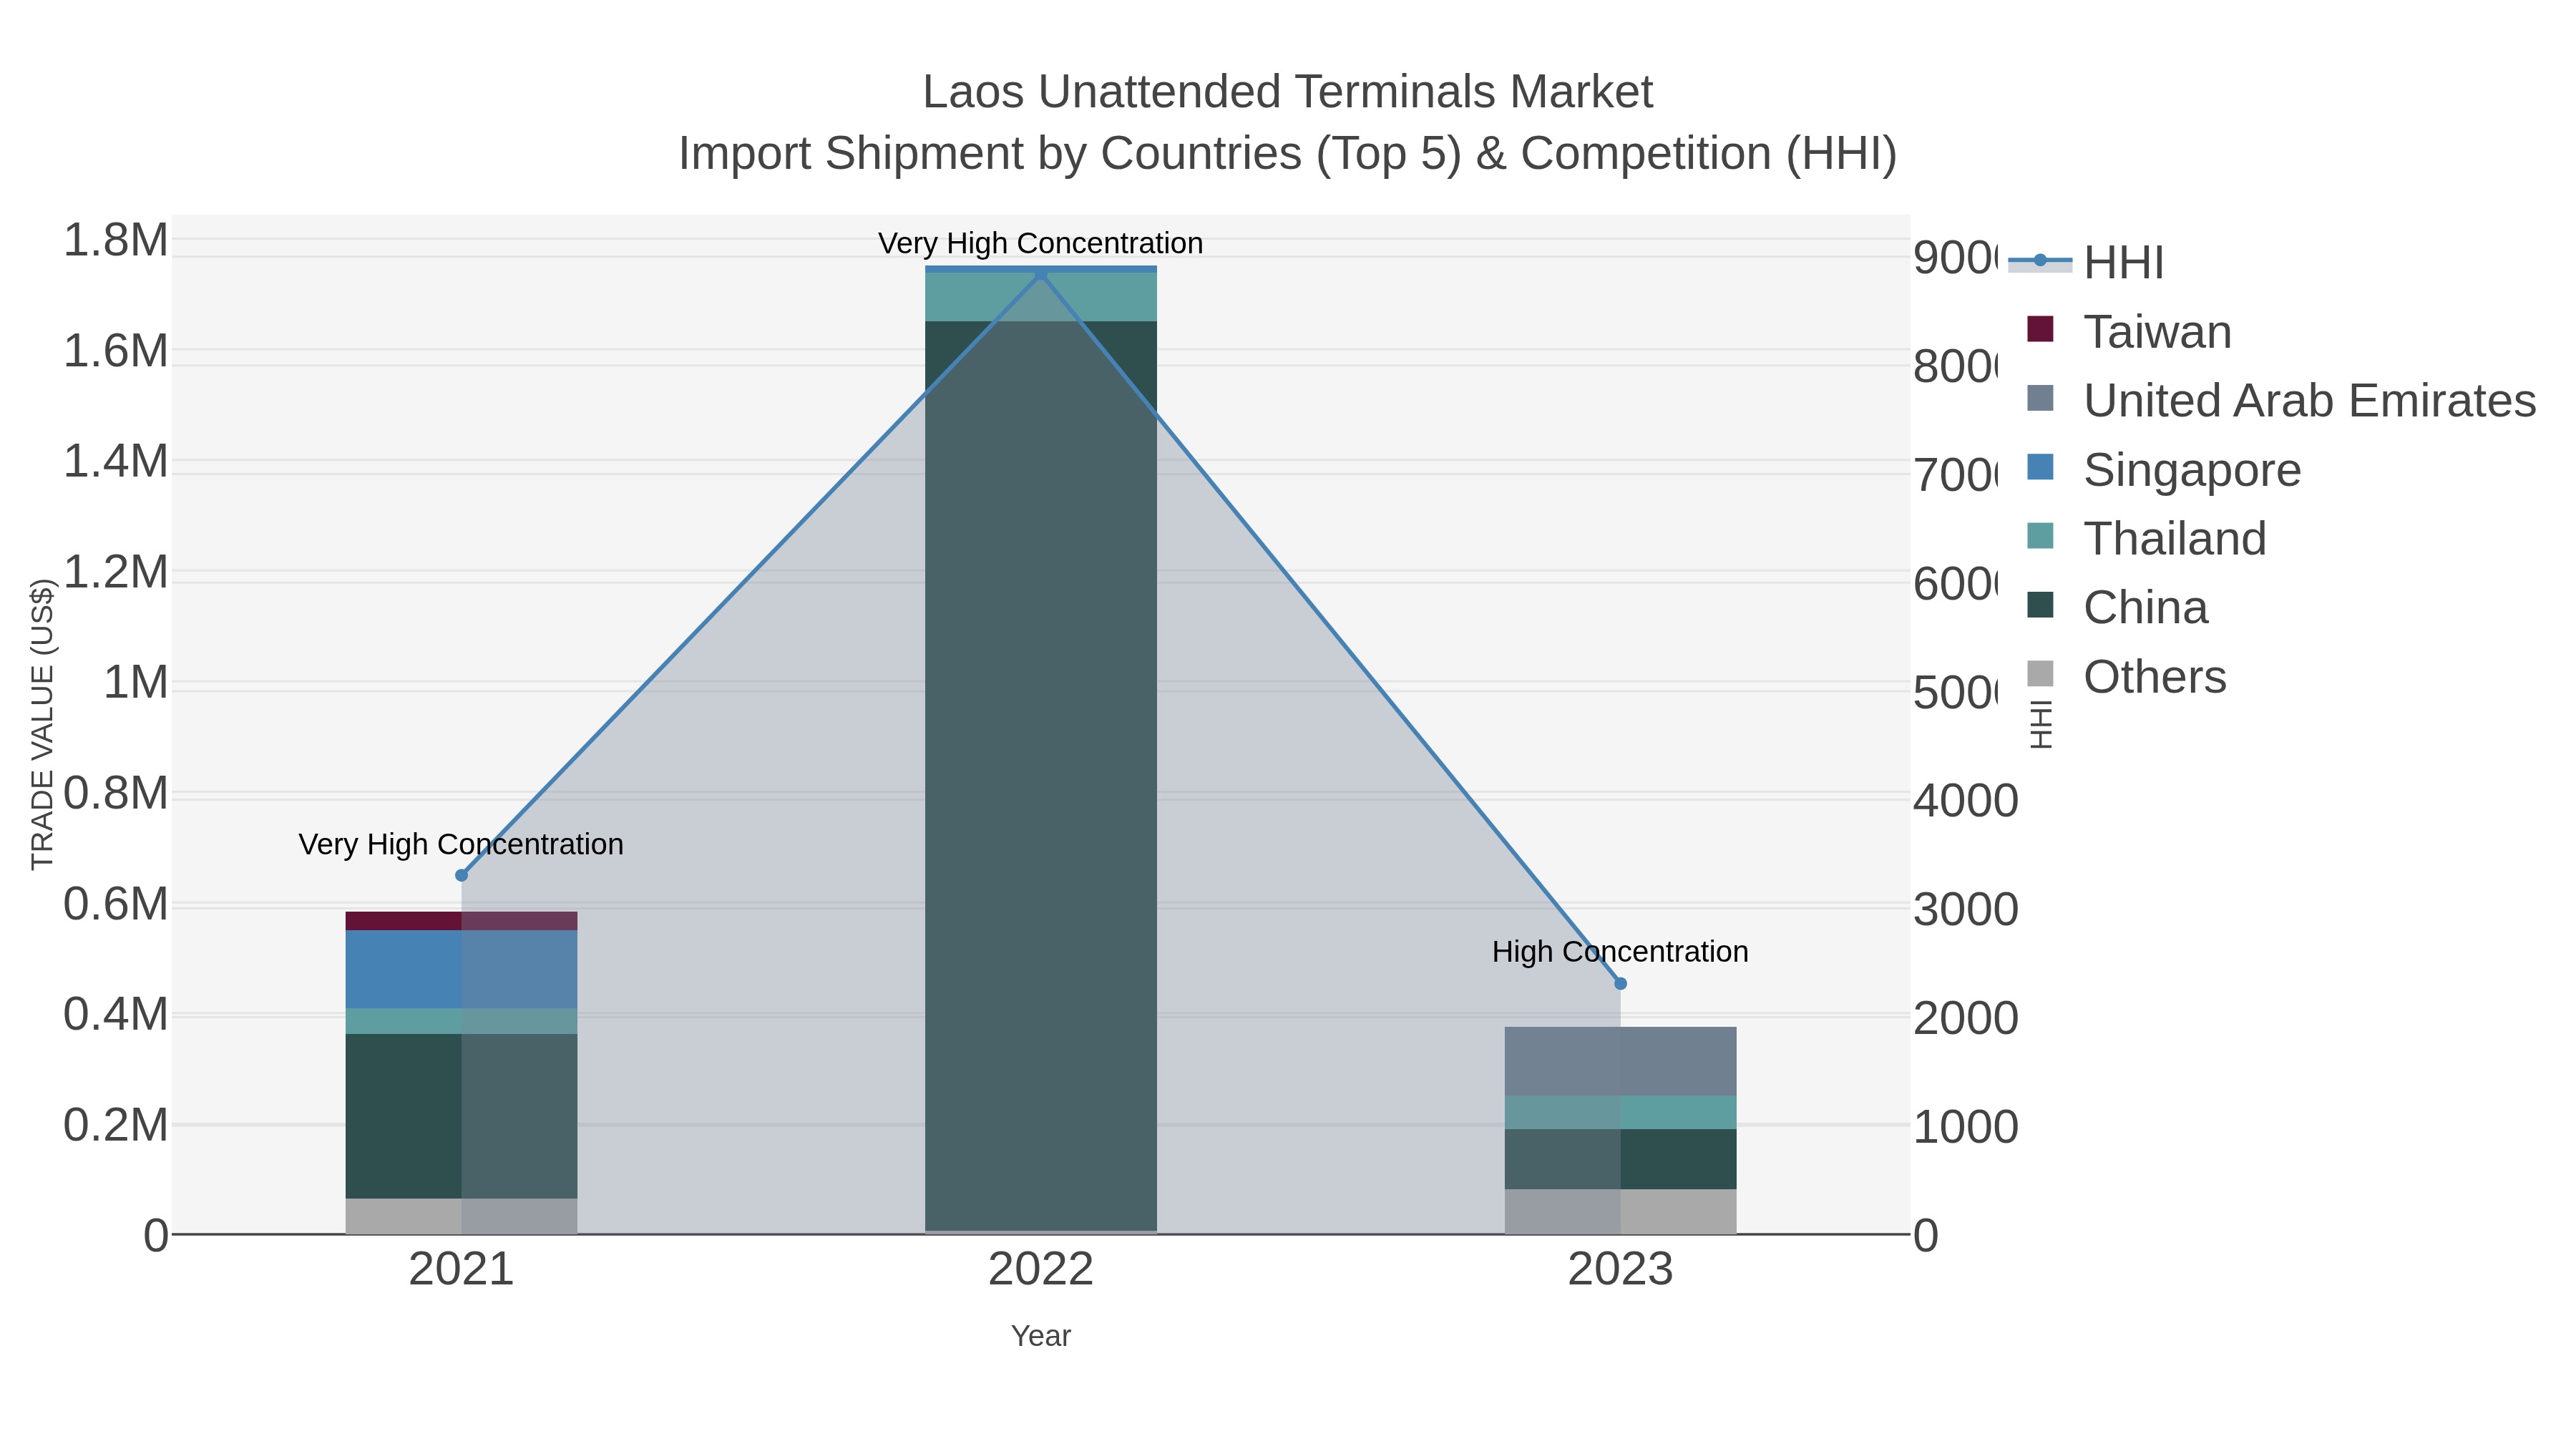Click the 2021 x-axis label
The height and width of the screenshot is (1449, 2576).
pyautogui.click(x=461, y=1269)
